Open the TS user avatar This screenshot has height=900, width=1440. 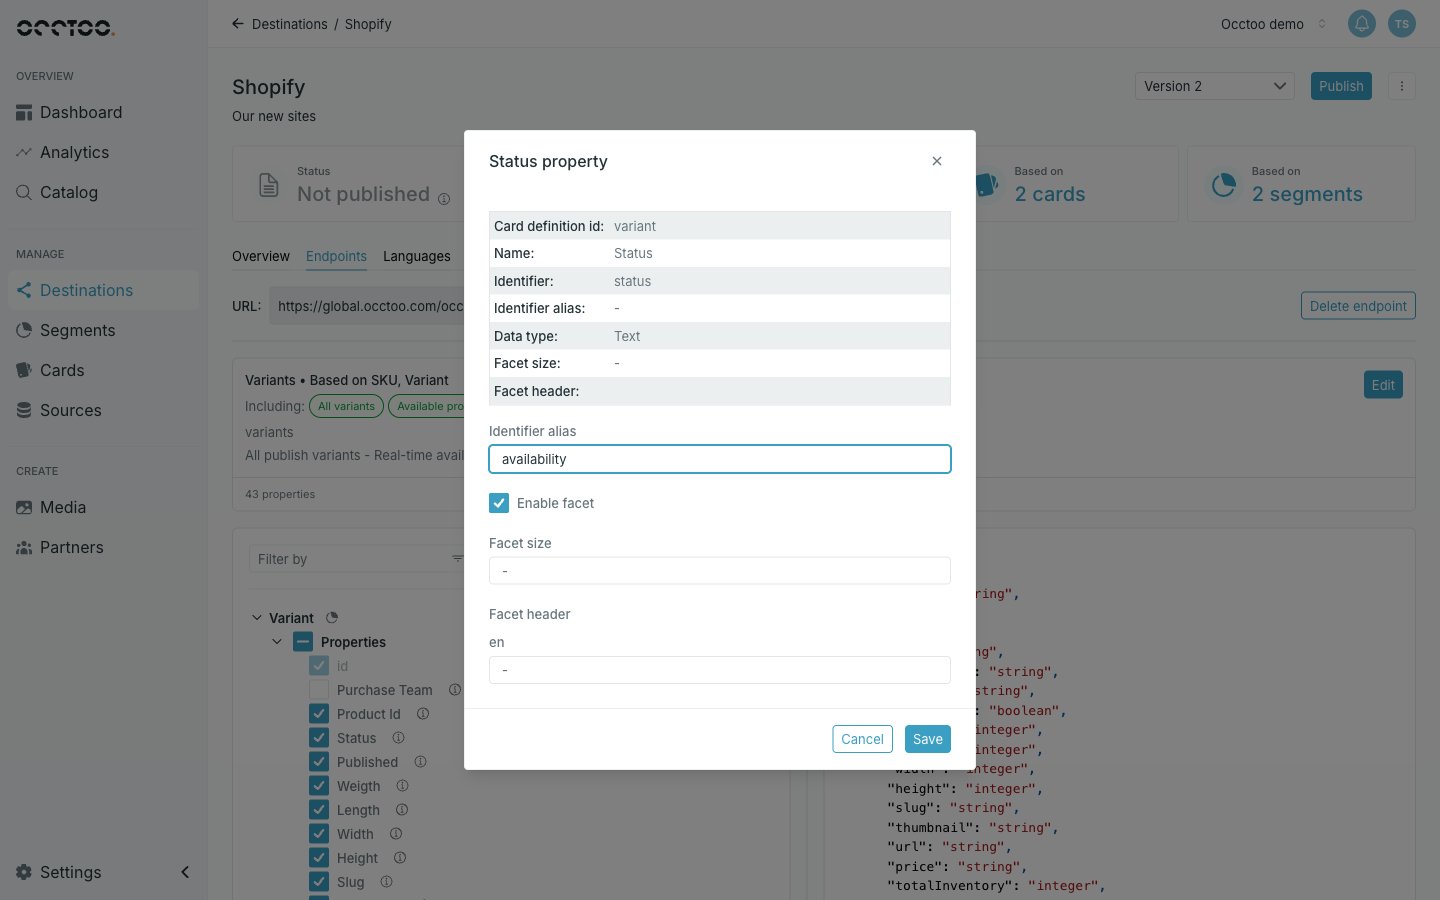[1402, 24]
